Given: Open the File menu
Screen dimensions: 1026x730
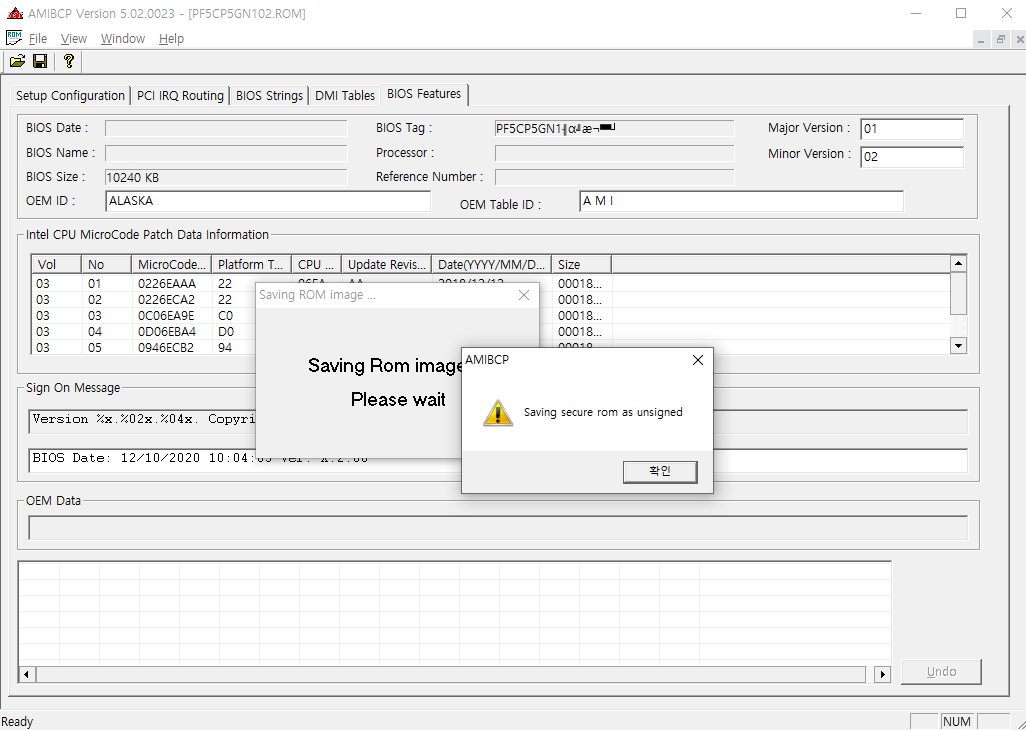Looking at the screenshot, I should pos(38,39).
